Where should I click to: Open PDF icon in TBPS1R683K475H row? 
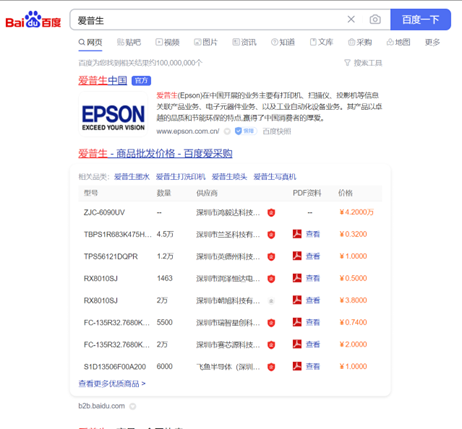297,234
